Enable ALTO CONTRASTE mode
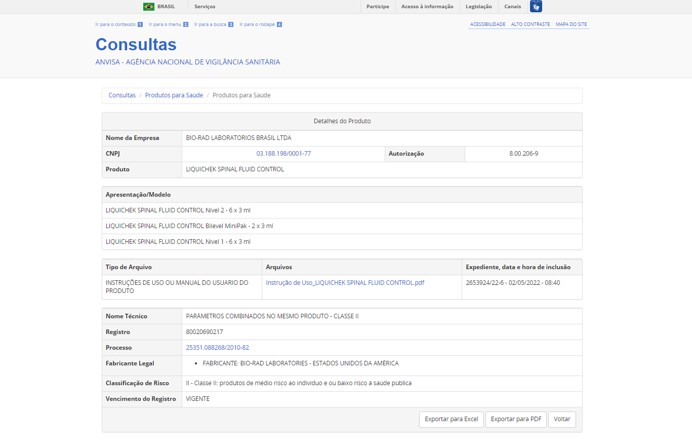This screenshot has height=444, width=692. [x=530, y=24]
